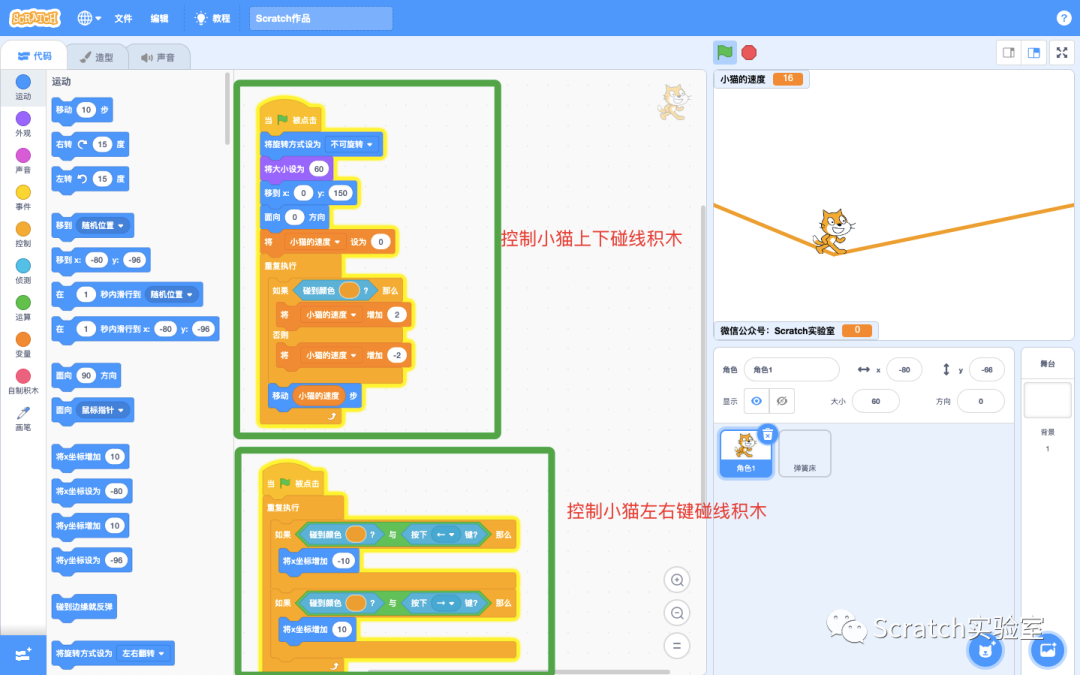
Task: Click the Scratch作品 project title field
Action: 320,17
